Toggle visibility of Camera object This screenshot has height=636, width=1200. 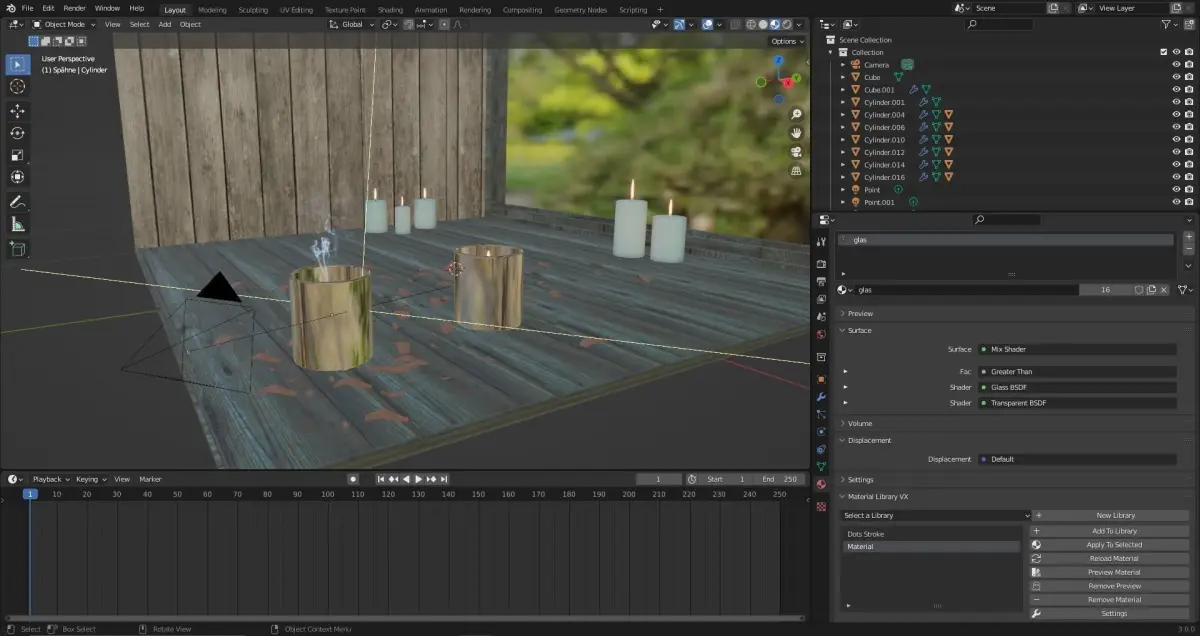1176,65
